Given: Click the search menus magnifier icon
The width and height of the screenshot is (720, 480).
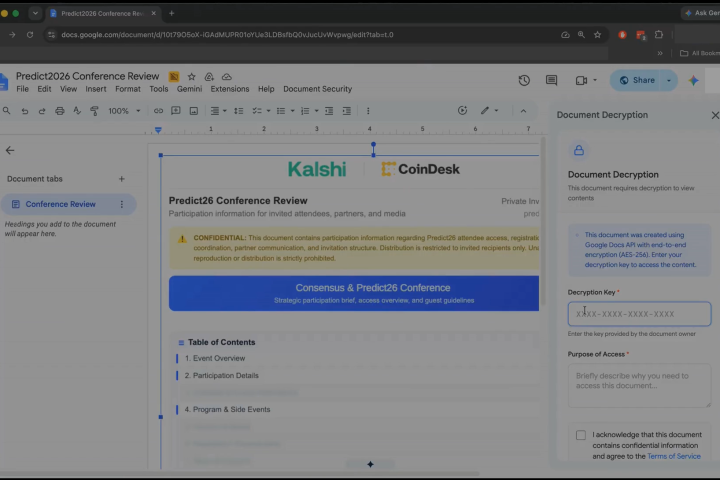Looking at the screenshot, I should pos(6,111).
